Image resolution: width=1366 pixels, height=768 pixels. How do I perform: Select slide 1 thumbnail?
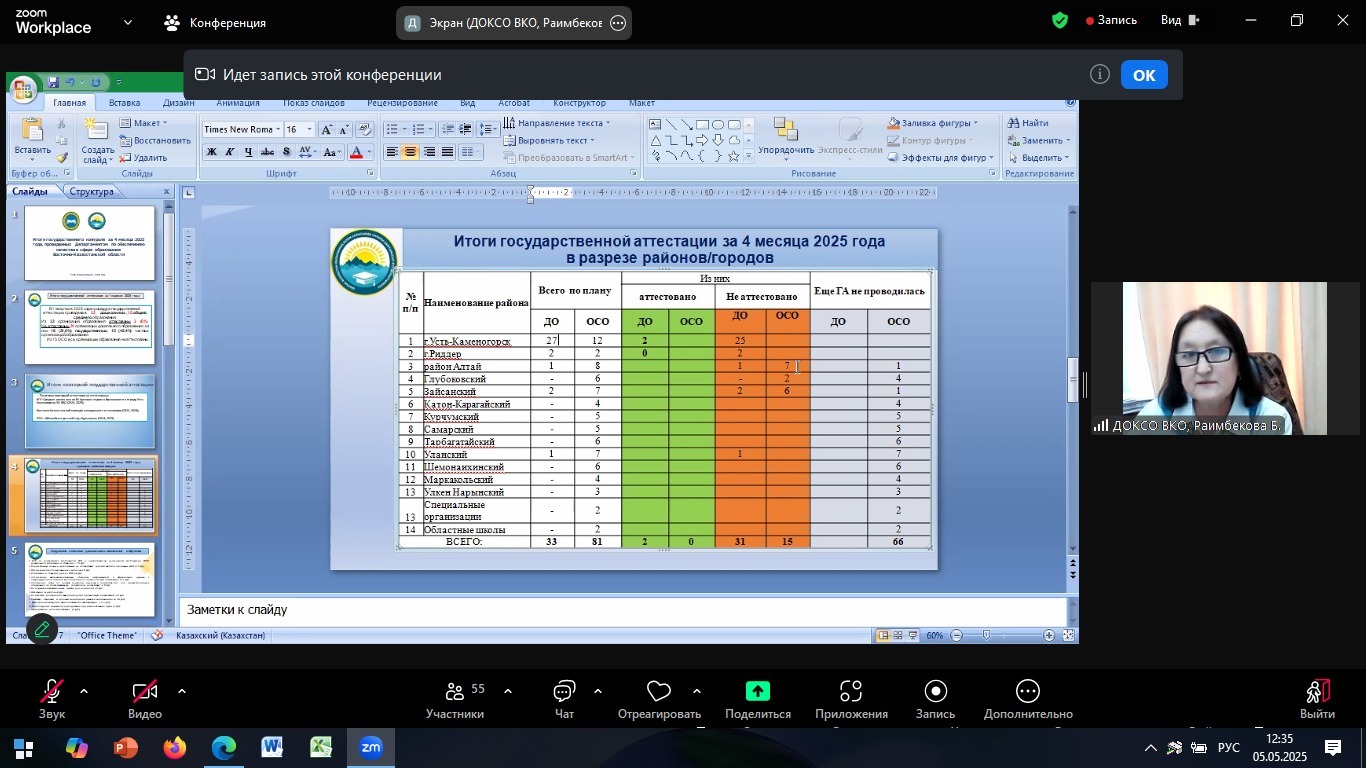point(90,243)
